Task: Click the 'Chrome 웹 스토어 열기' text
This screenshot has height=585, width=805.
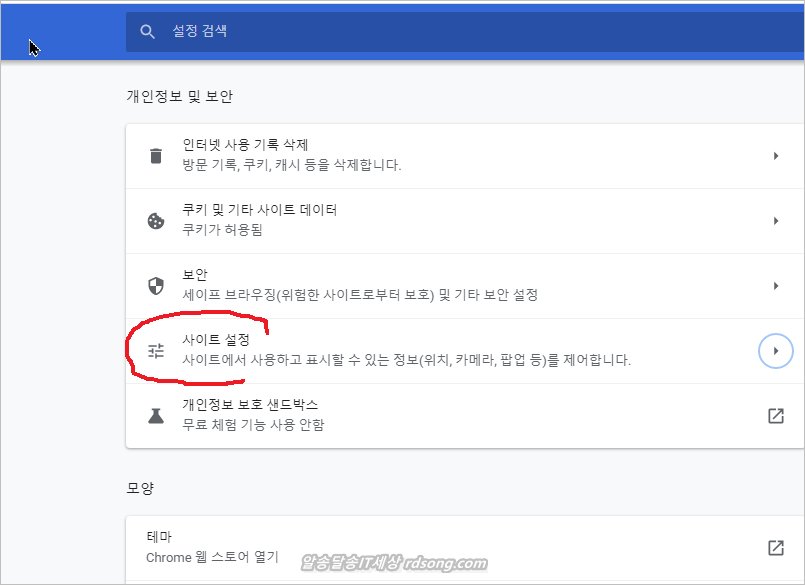Action: tap(212, 557)
